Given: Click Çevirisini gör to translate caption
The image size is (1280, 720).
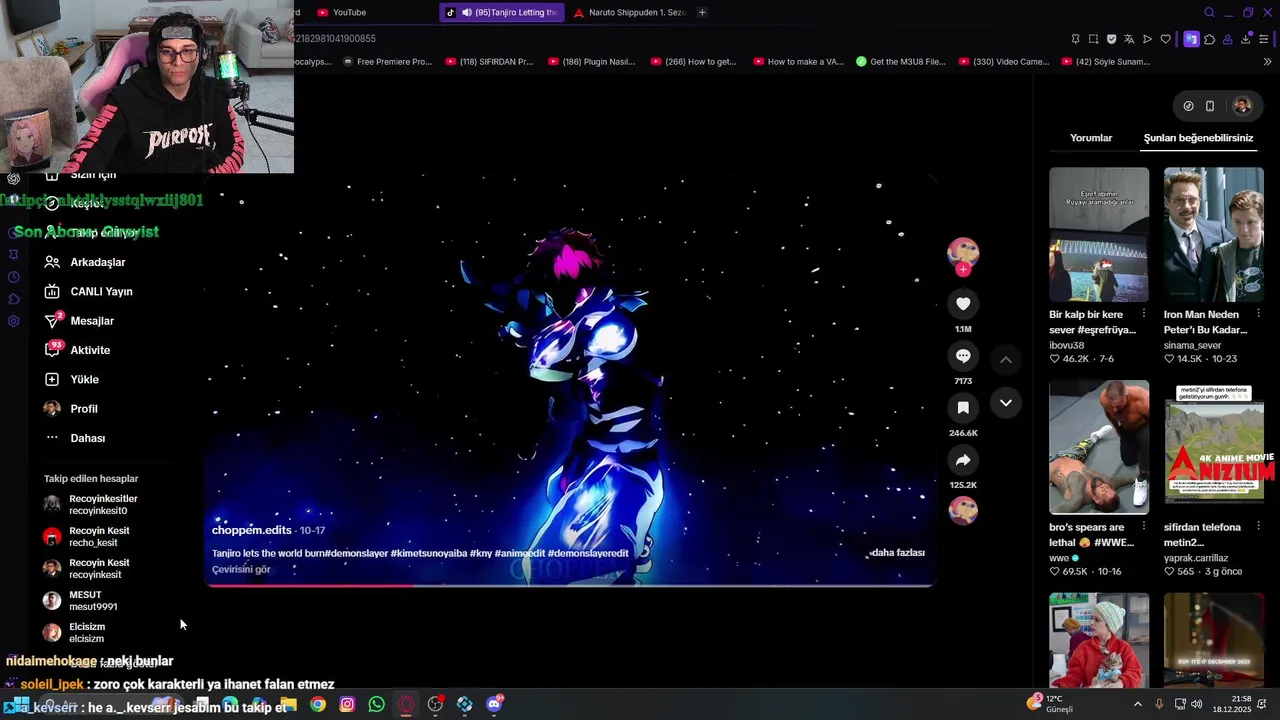Looking at the screenshot, I should click(x=241, y=569).
